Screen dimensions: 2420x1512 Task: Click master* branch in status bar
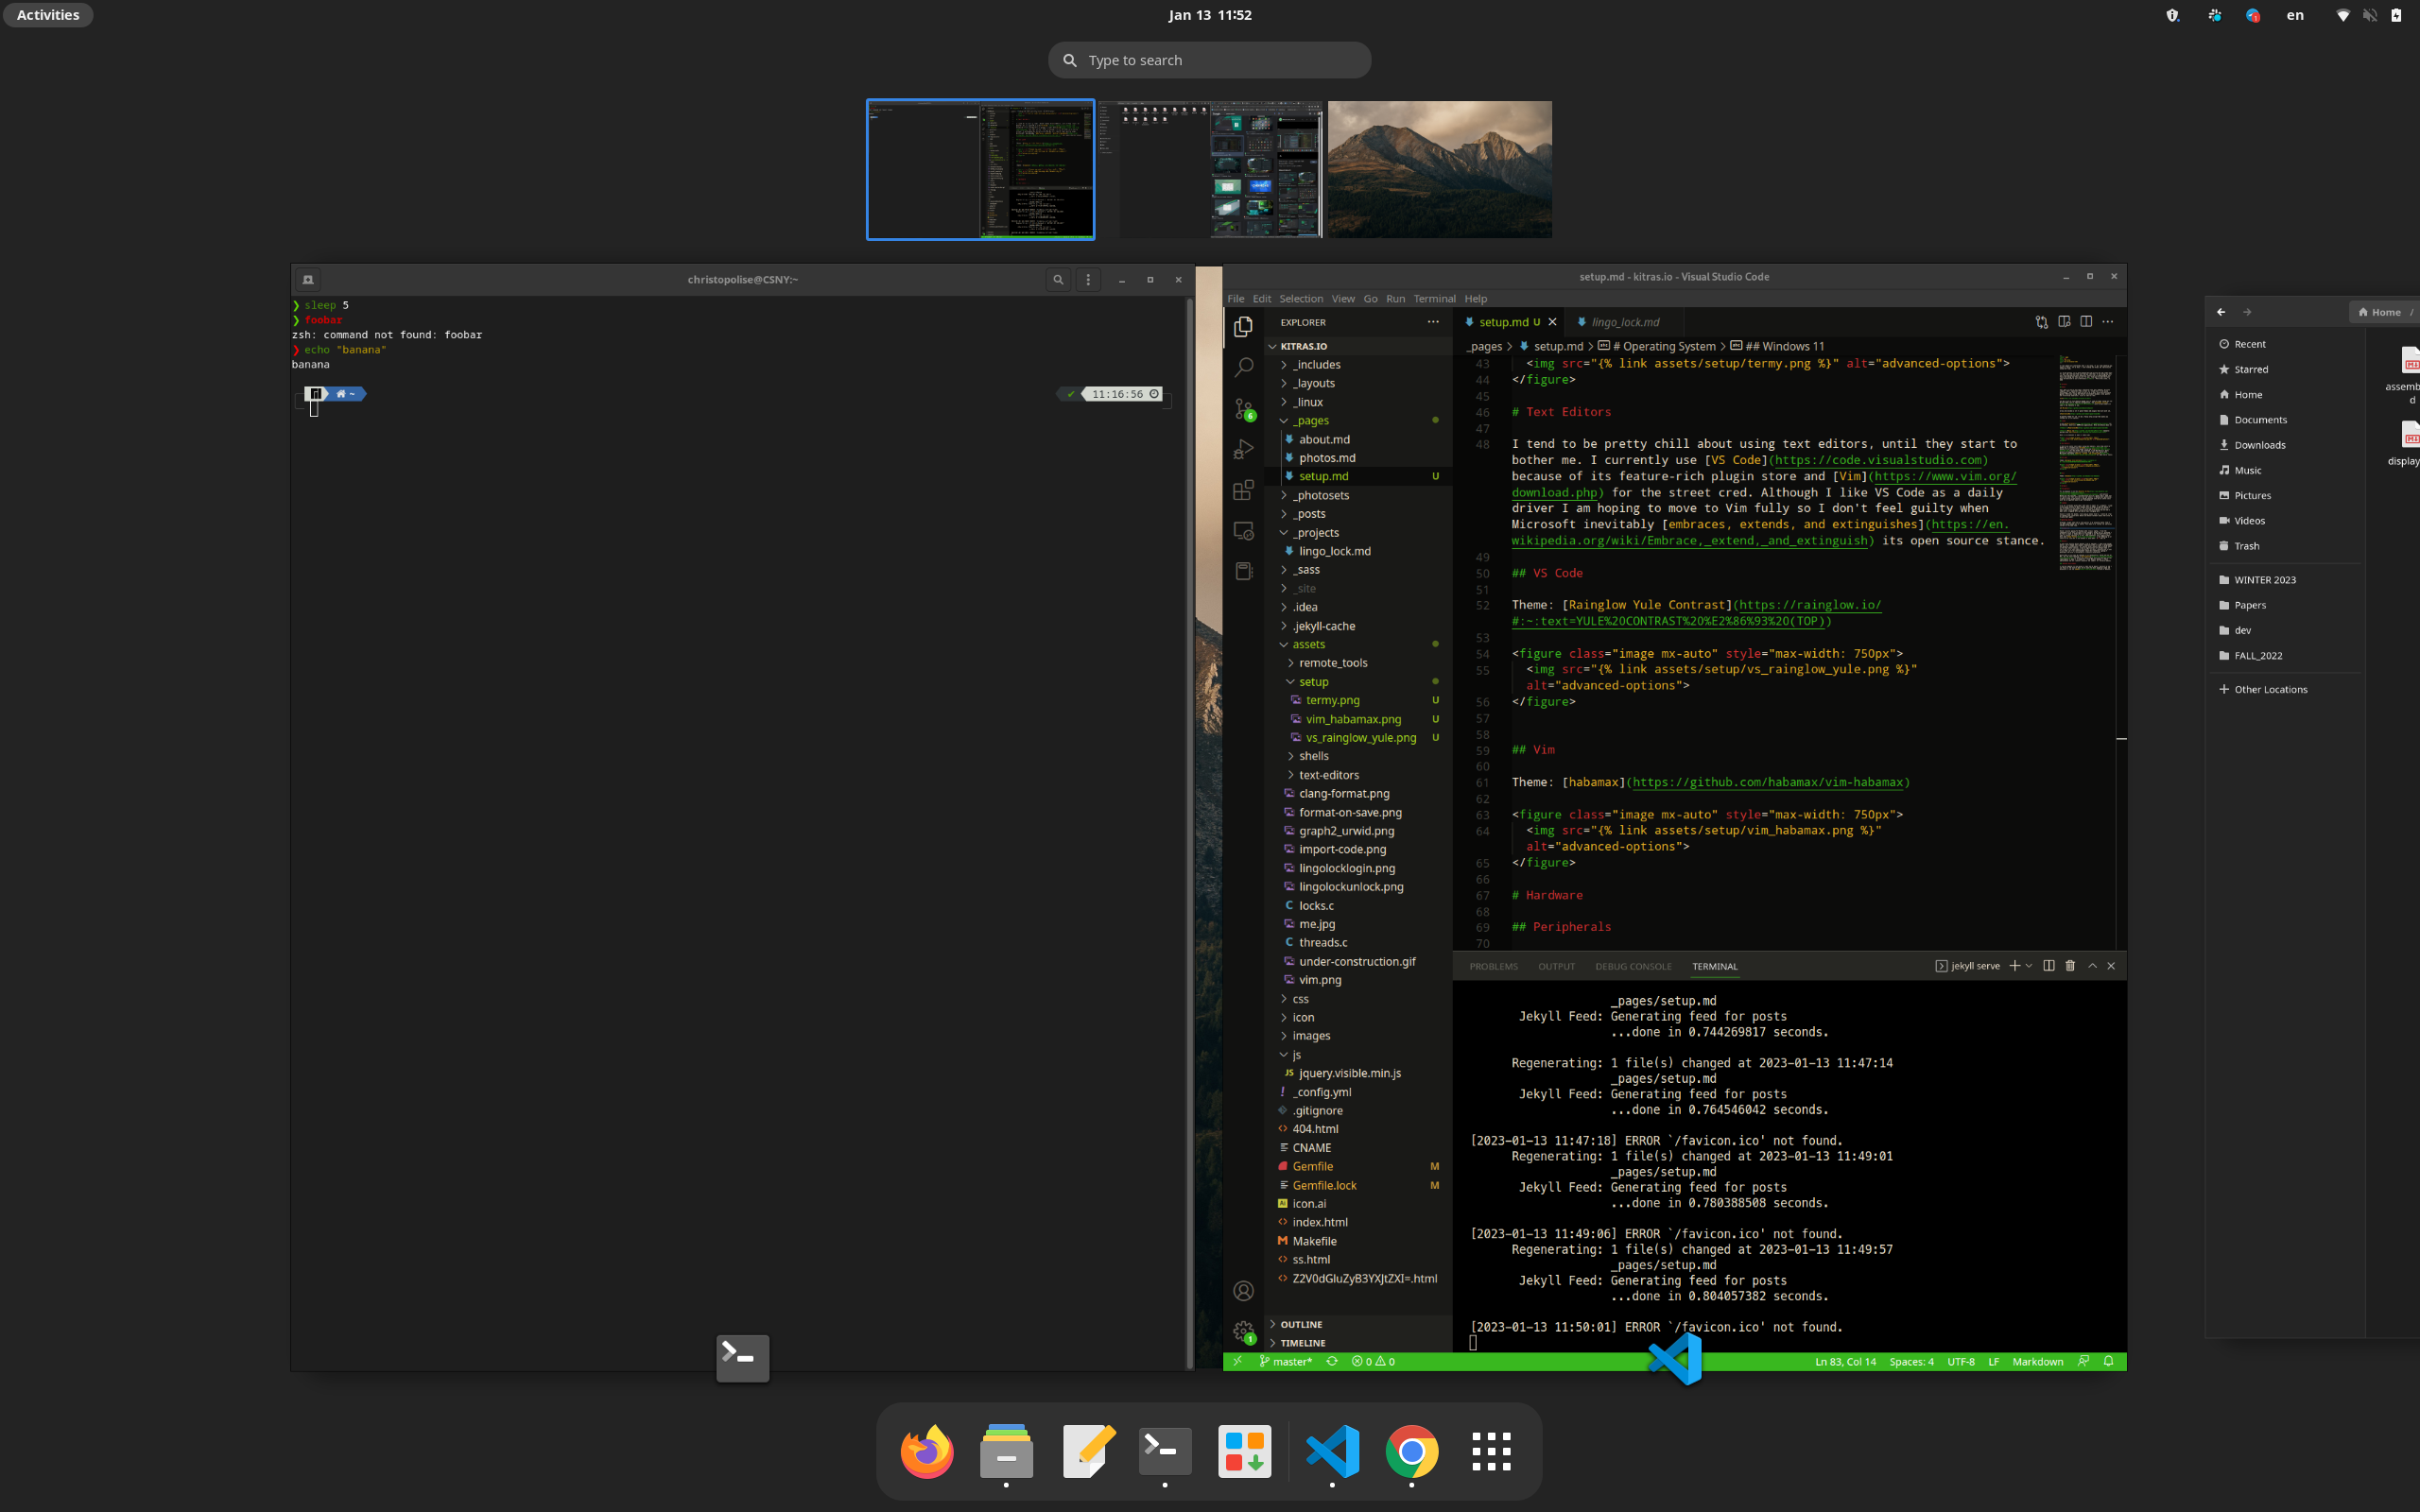[x=1285, y=1361]
